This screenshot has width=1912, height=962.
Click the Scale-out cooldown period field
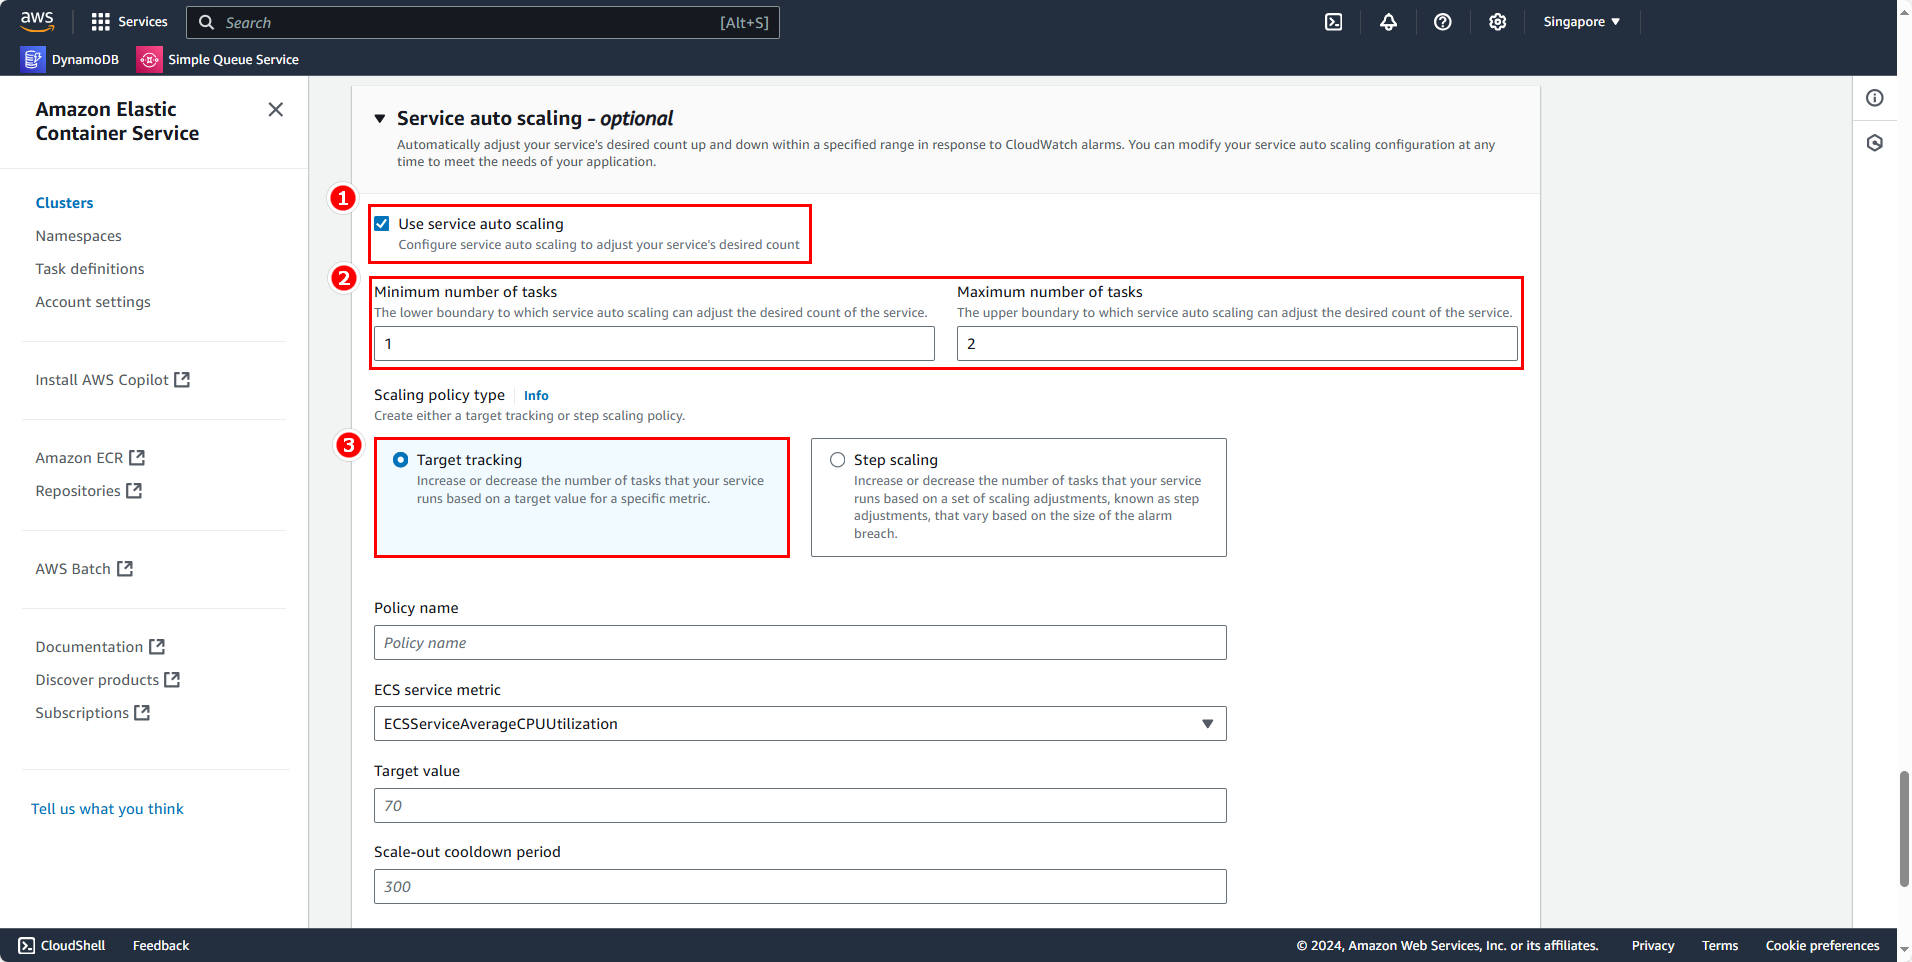click(x=800, y=887)
